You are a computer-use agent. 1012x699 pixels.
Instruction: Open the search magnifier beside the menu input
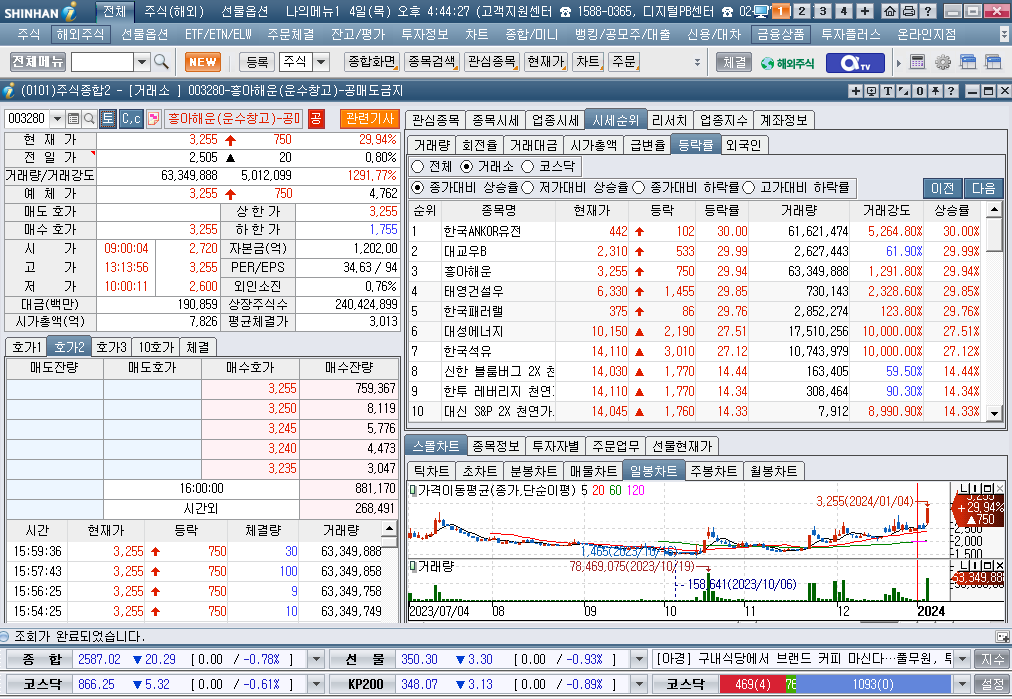point(161,62)
